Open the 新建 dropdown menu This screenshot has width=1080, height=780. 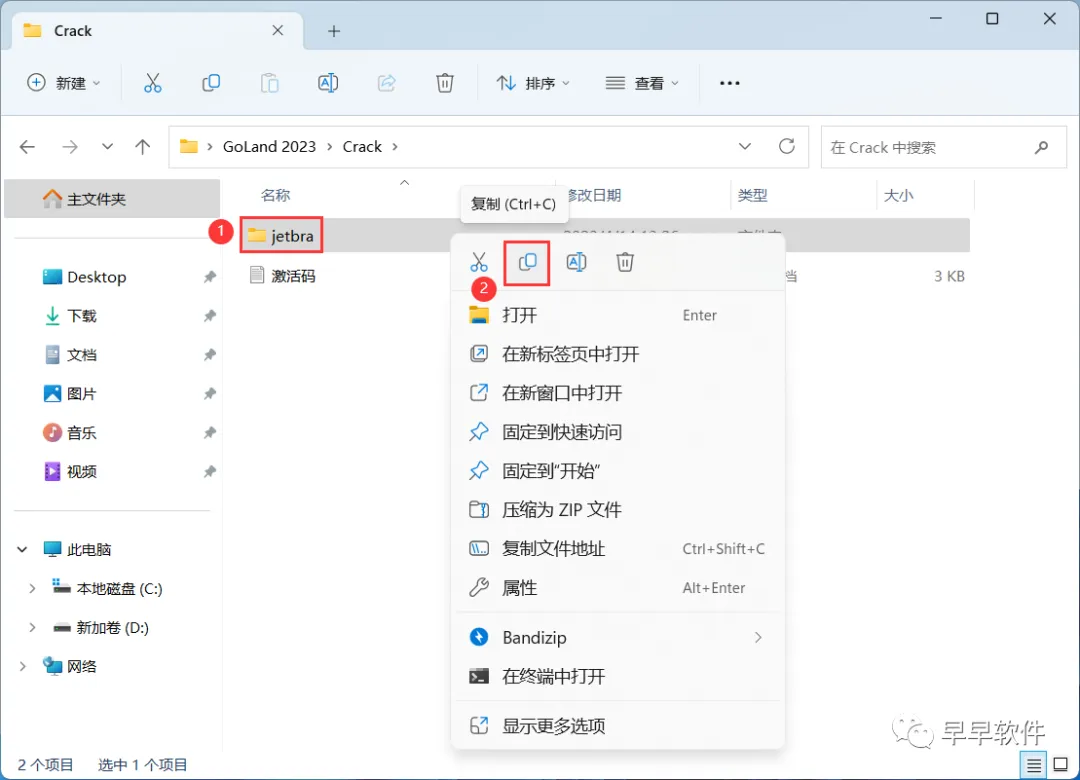coord(64,83)
